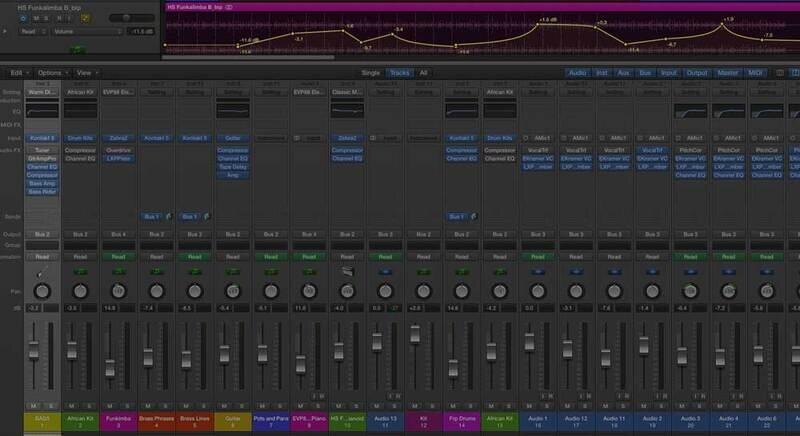This screenshot has height=436, width=800.
Task: Open the Zebra2 instrument on Funkalimba strip
Action: [118, 138]
